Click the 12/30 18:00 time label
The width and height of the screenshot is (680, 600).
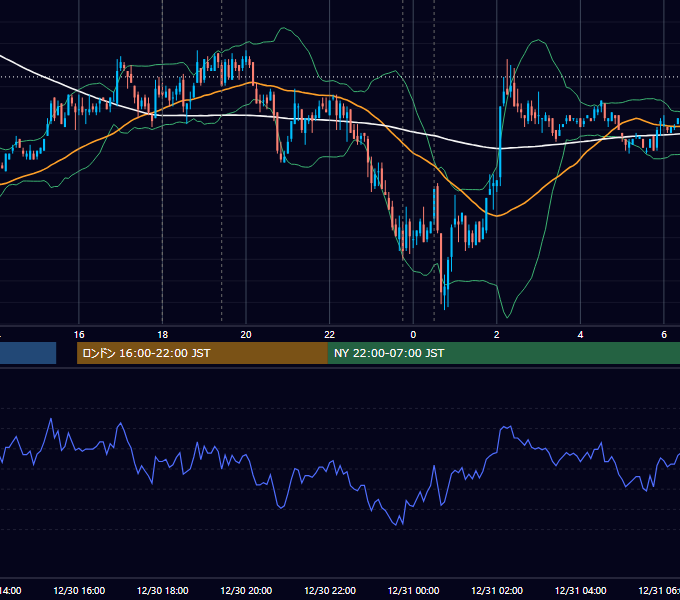click(x=163, y=590)
